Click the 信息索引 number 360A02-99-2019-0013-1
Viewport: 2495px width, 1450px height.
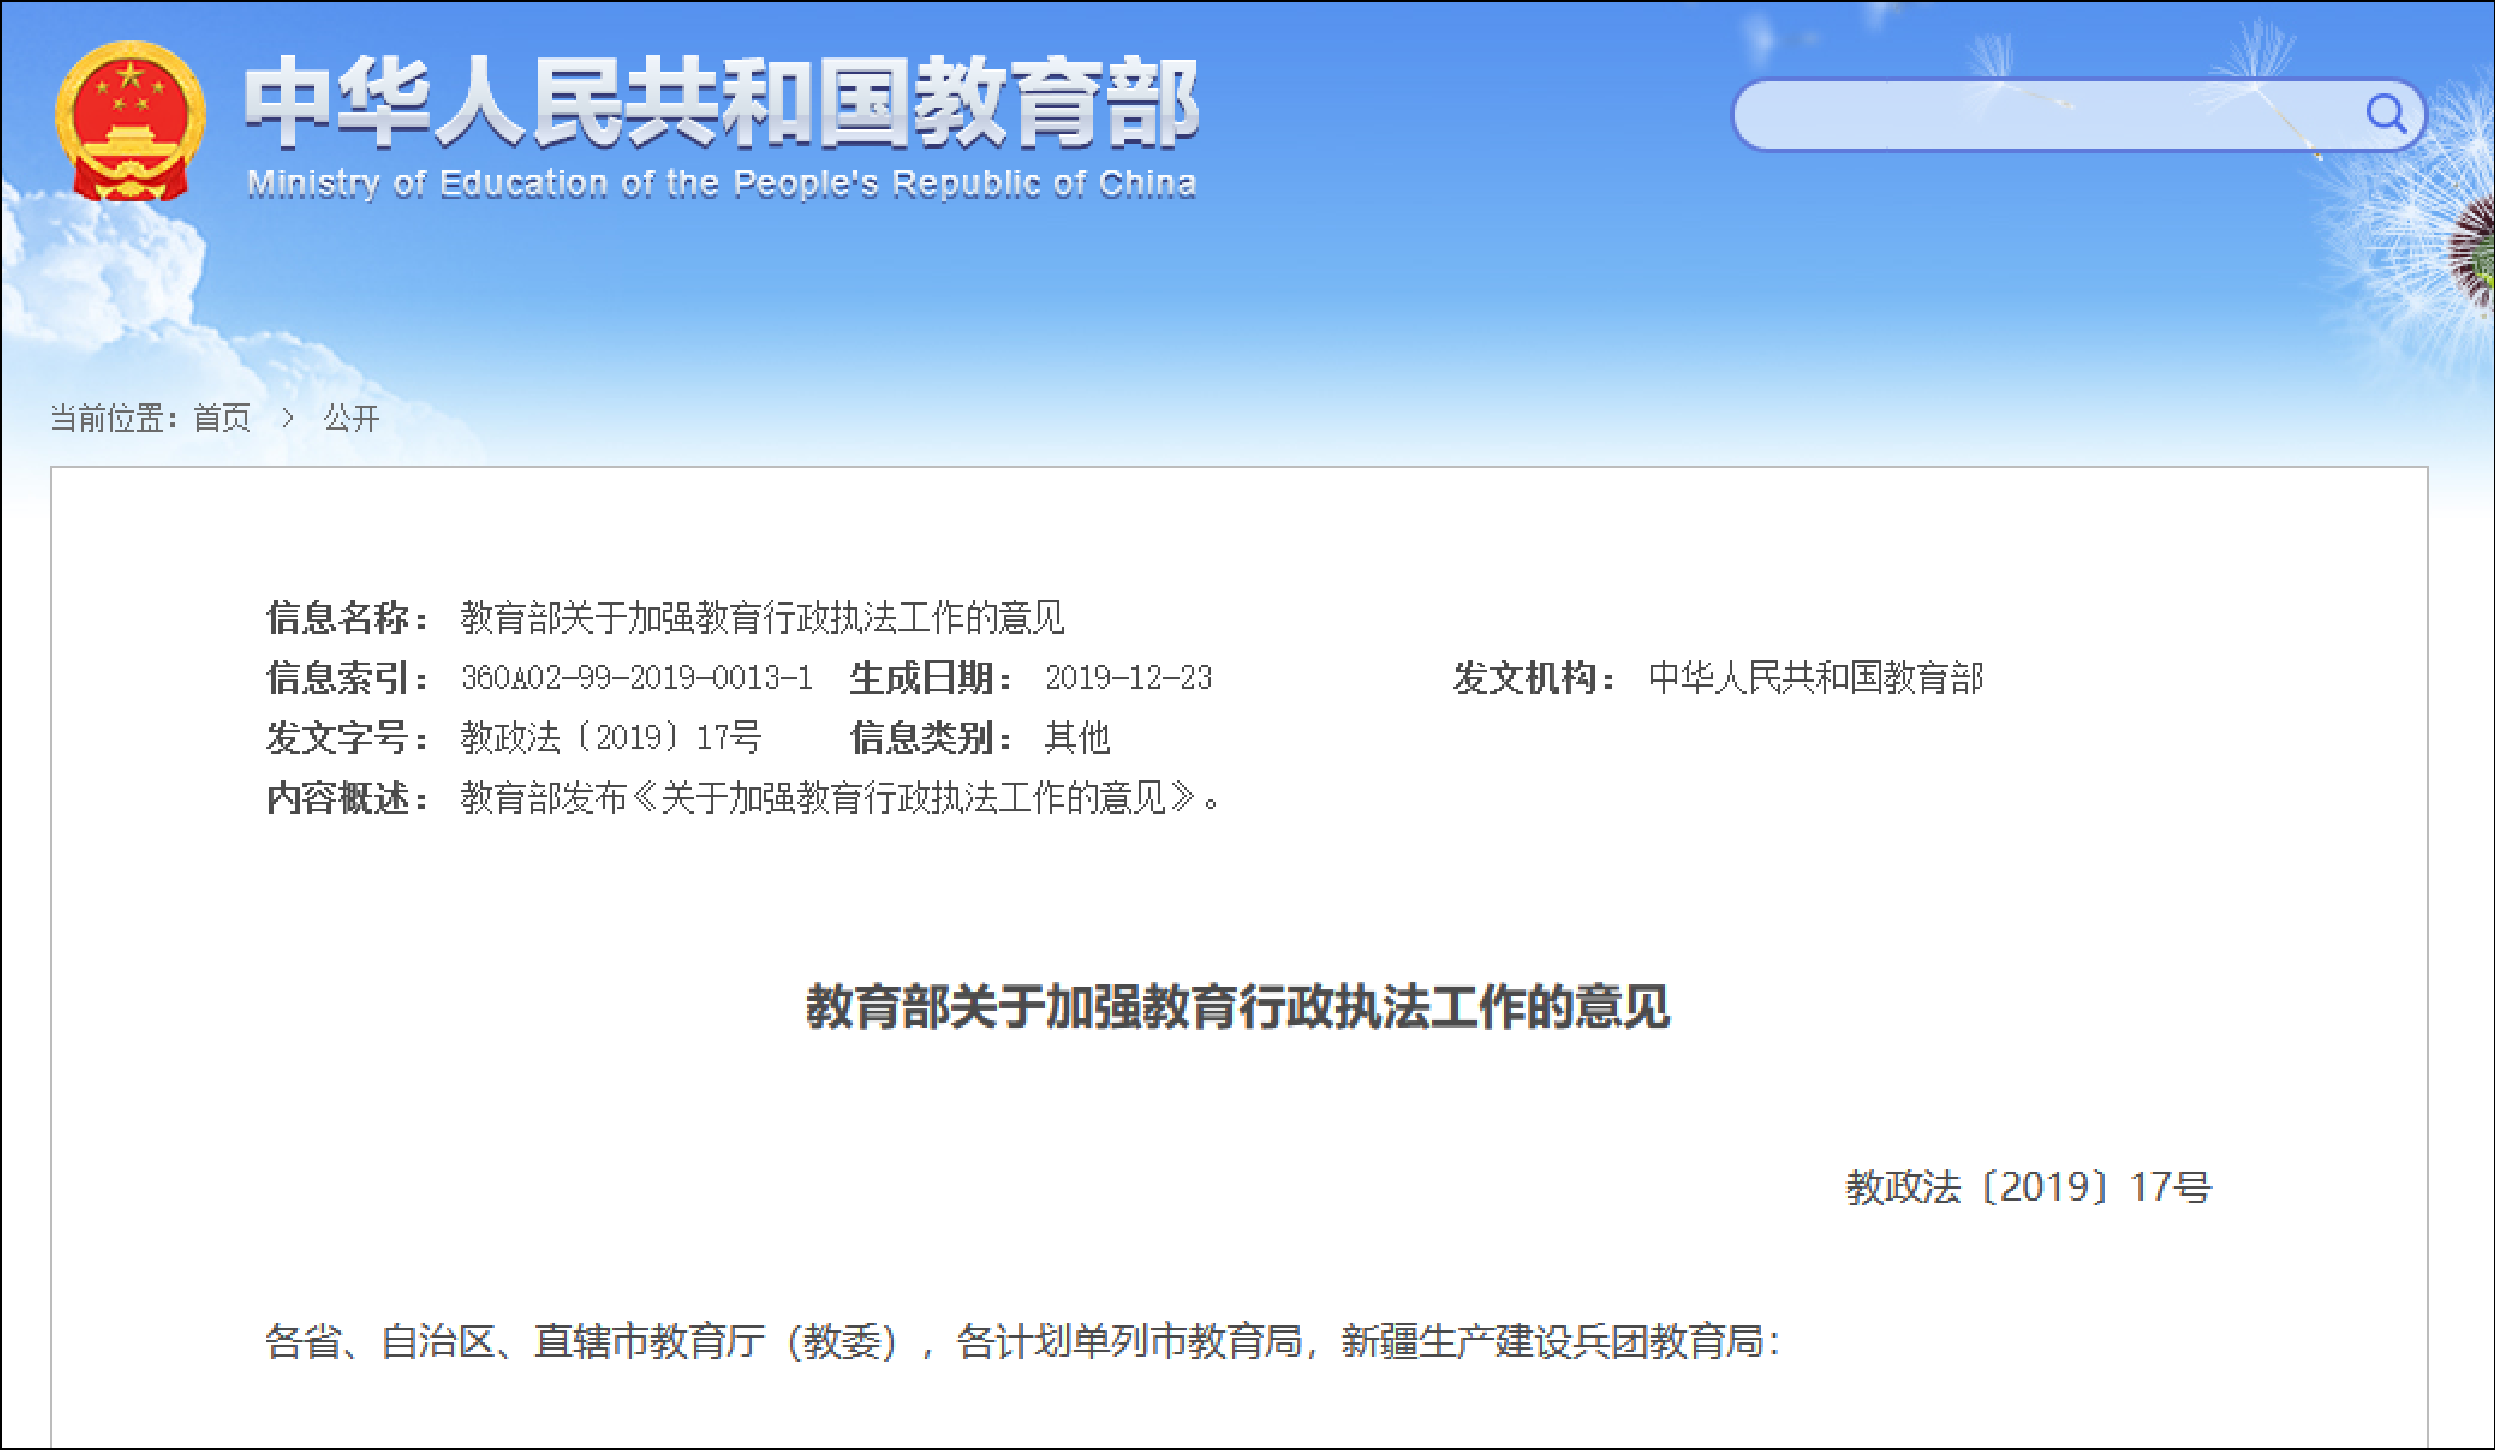636,678
